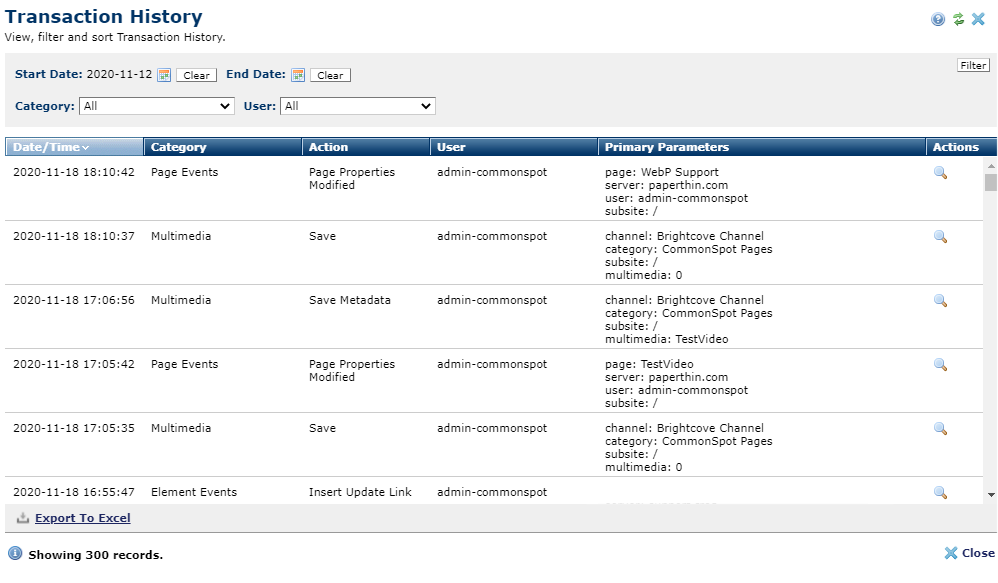Viewport: 998px width, 583px height.
Task: Sort by the Category column header
Action: [x=223, y=147]
